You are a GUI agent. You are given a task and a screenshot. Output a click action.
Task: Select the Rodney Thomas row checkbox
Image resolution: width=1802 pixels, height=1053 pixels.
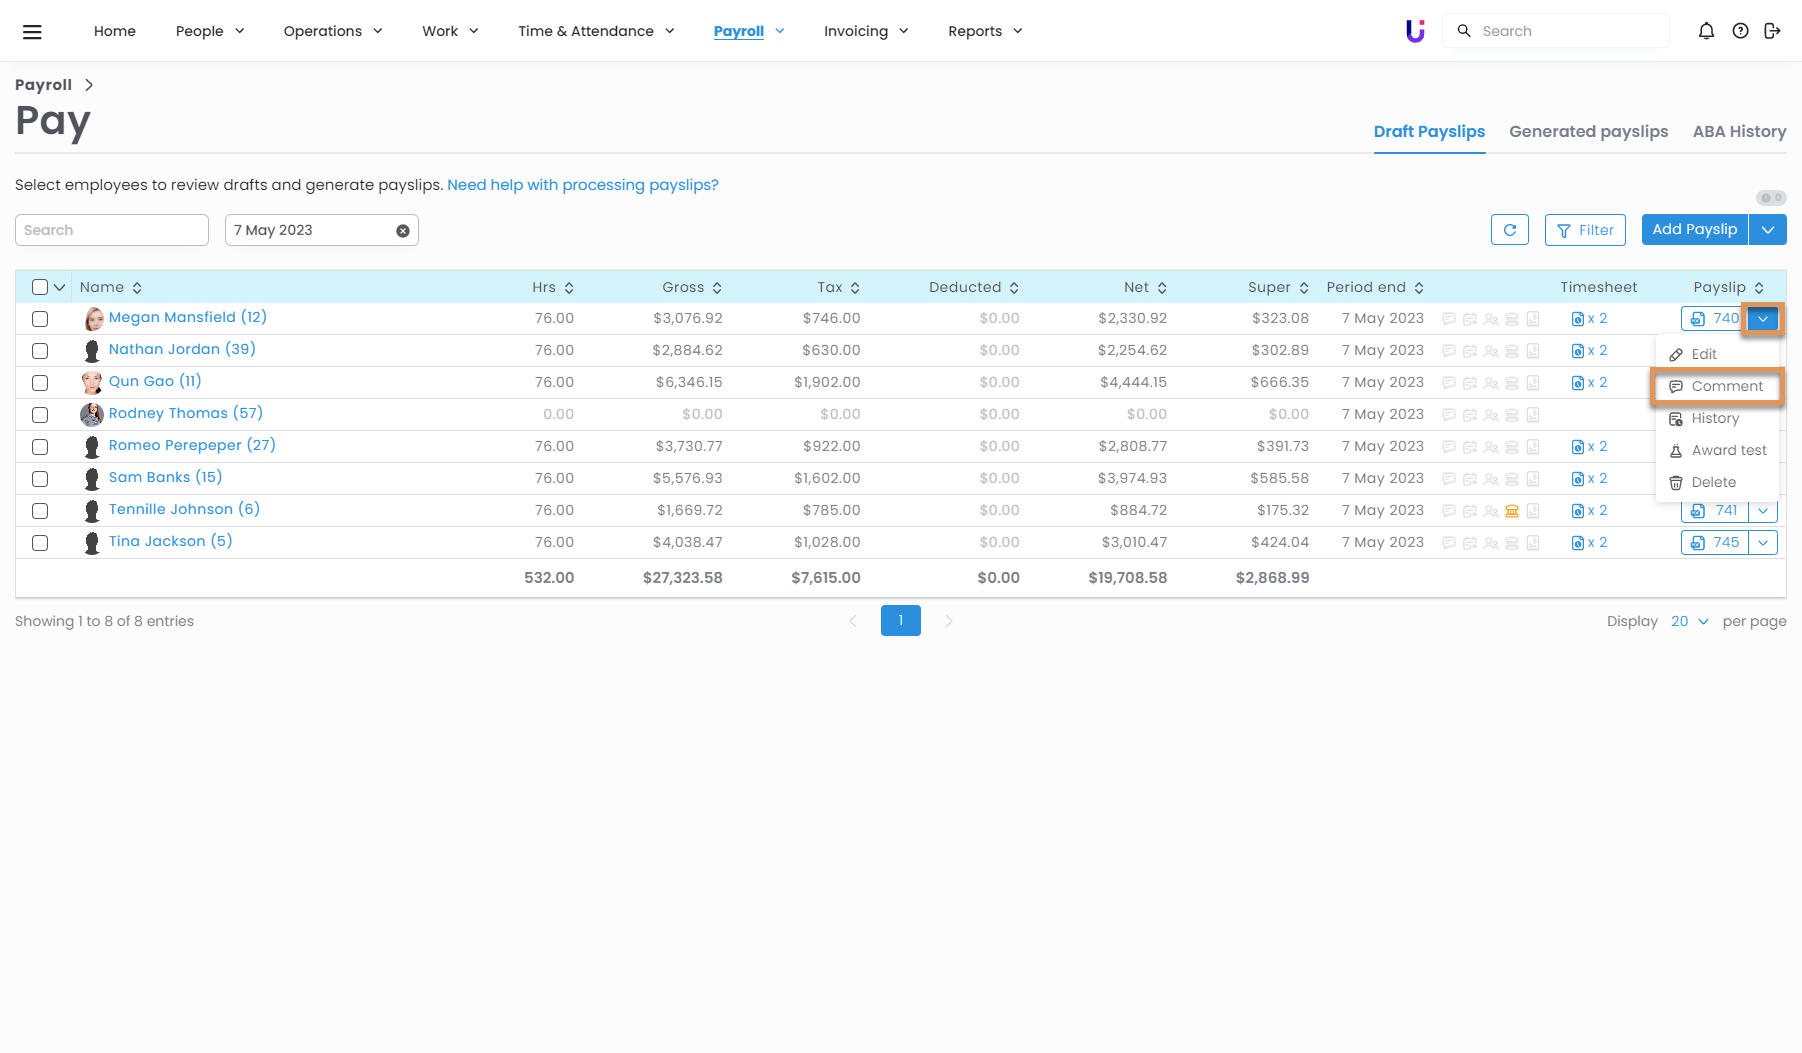(x=40, y=415)
